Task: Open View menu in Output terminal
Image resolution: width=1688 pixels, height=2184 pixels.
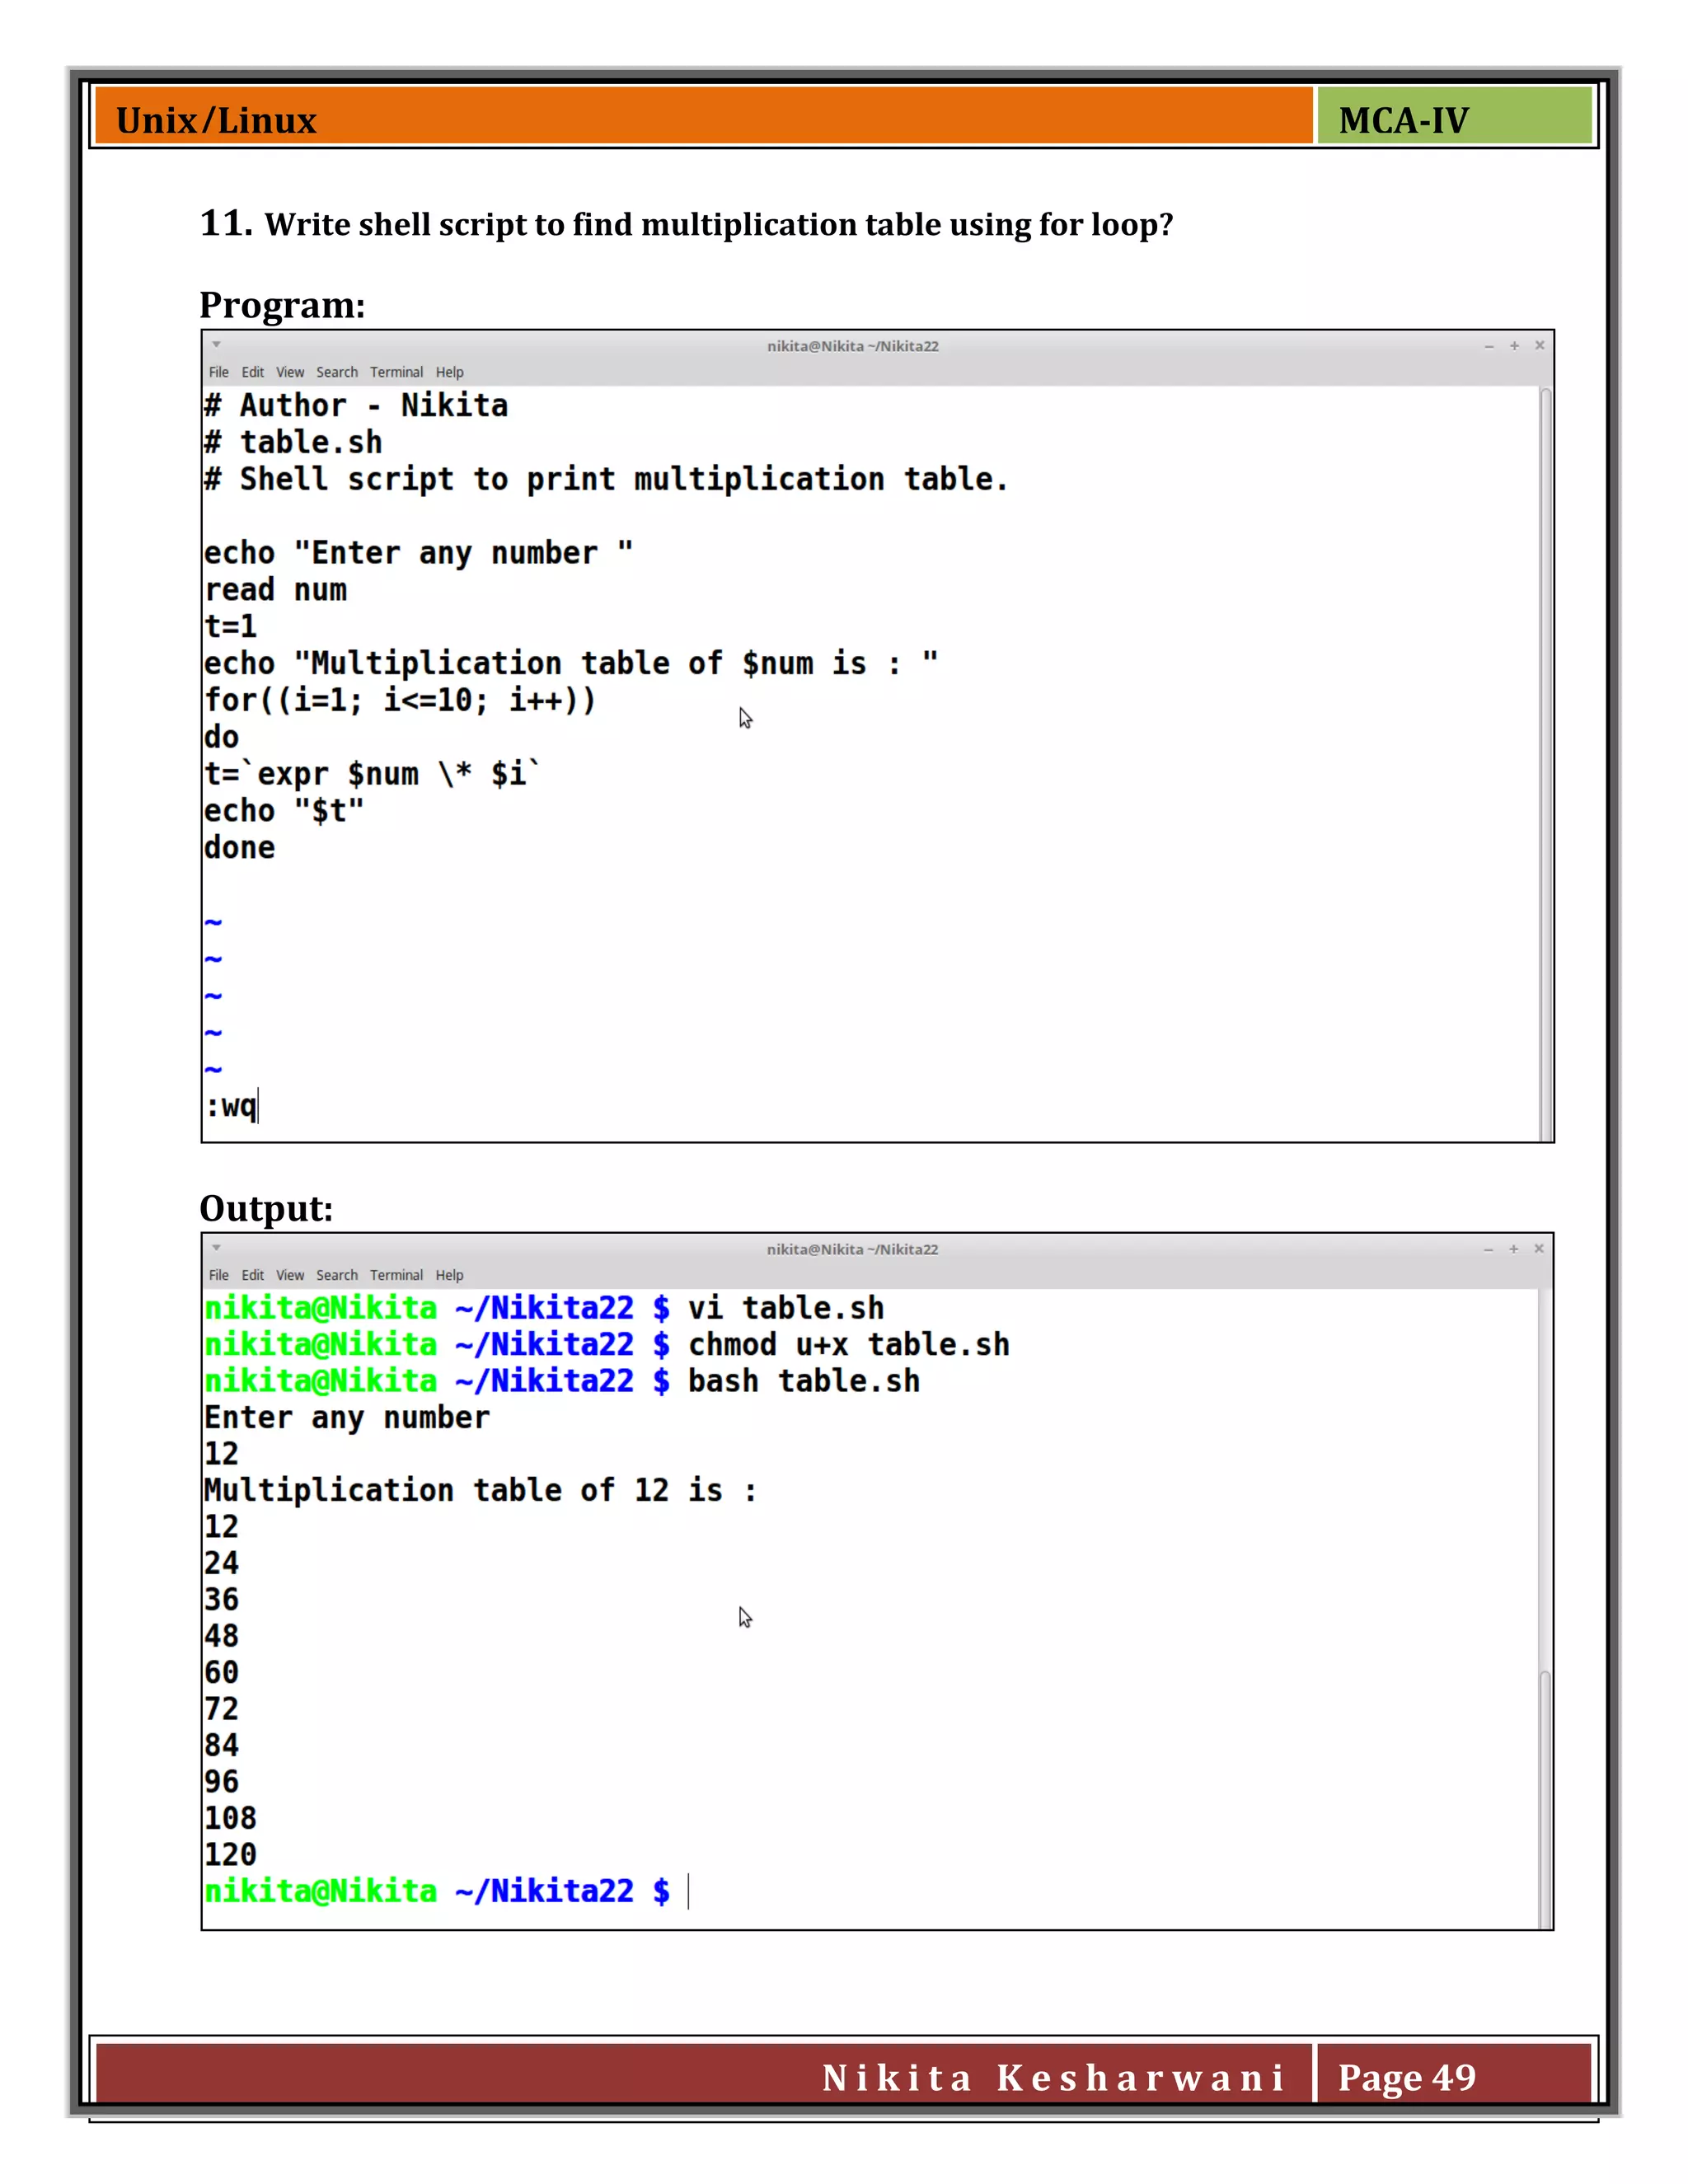Action: pyautogui.click(x=290, y=1275)
